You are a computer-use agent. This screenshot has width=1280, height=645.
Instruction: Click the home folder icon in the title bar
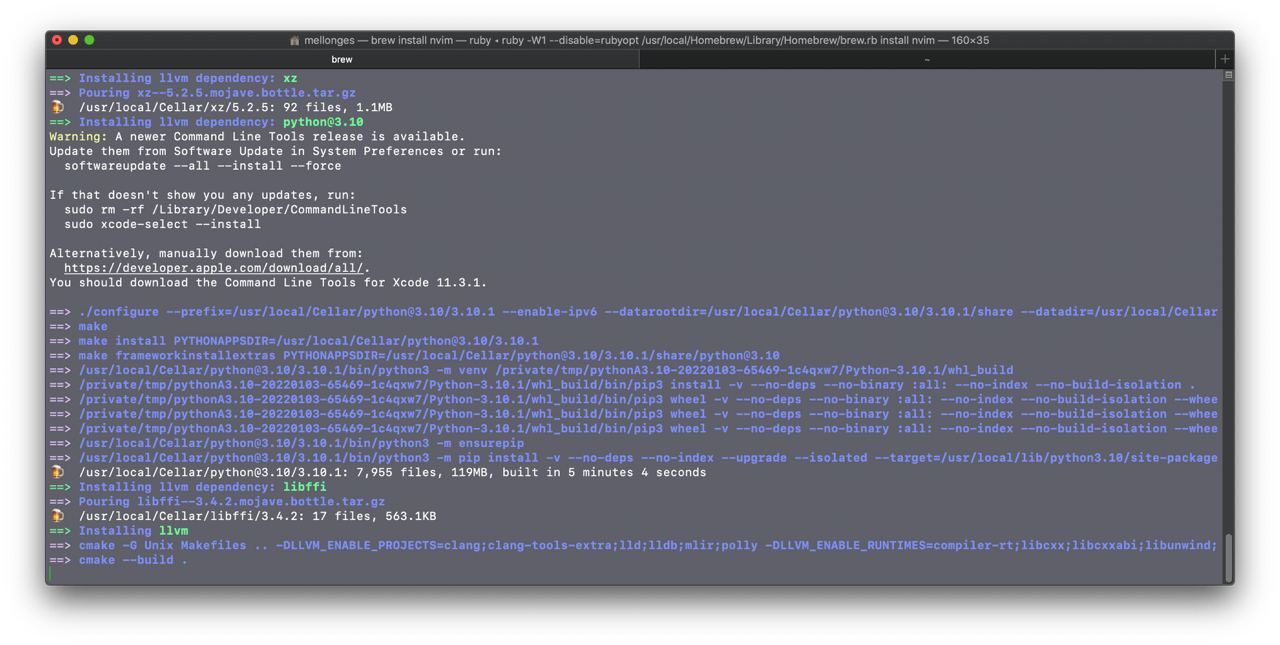click(294, 40)
